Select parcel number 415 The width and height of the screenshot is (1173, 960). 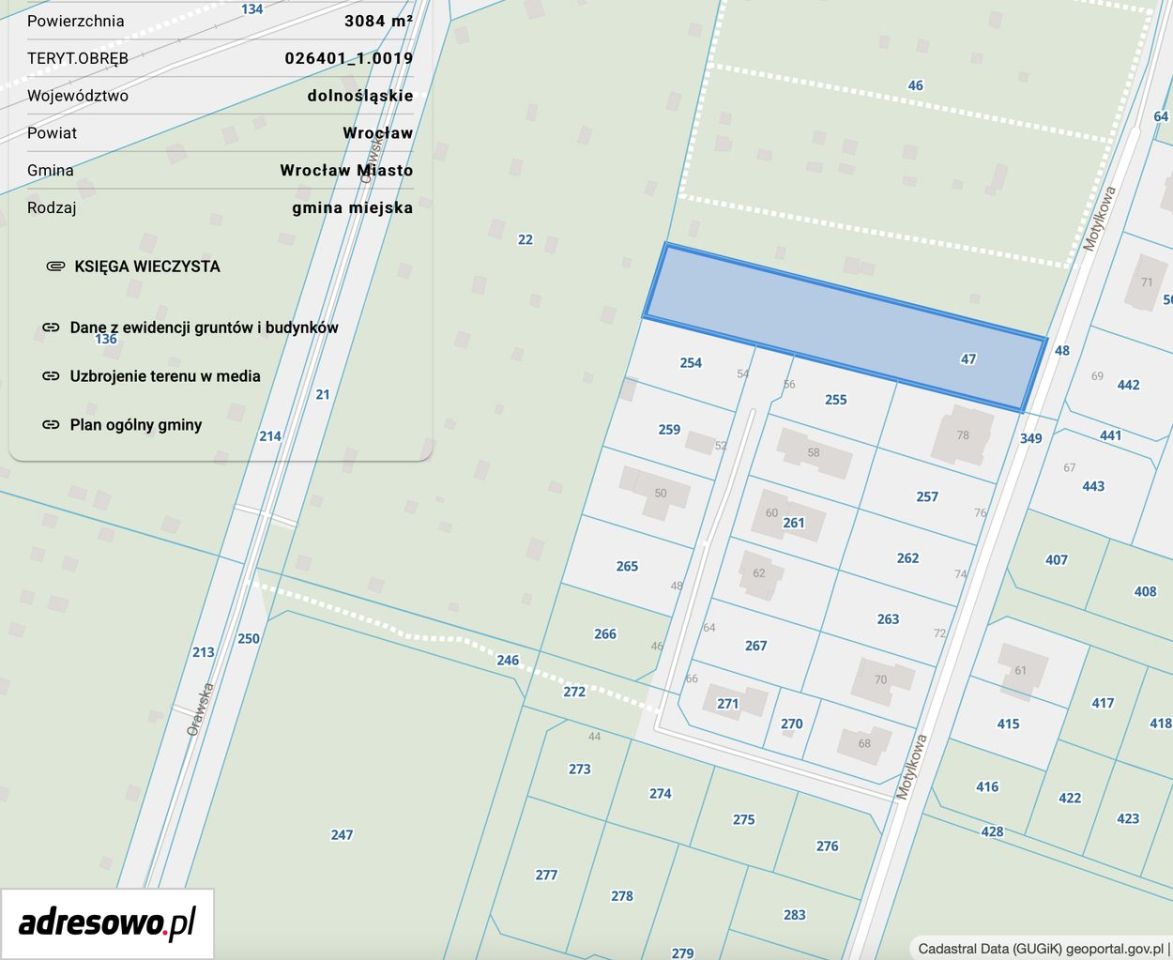coord(1008,724)
